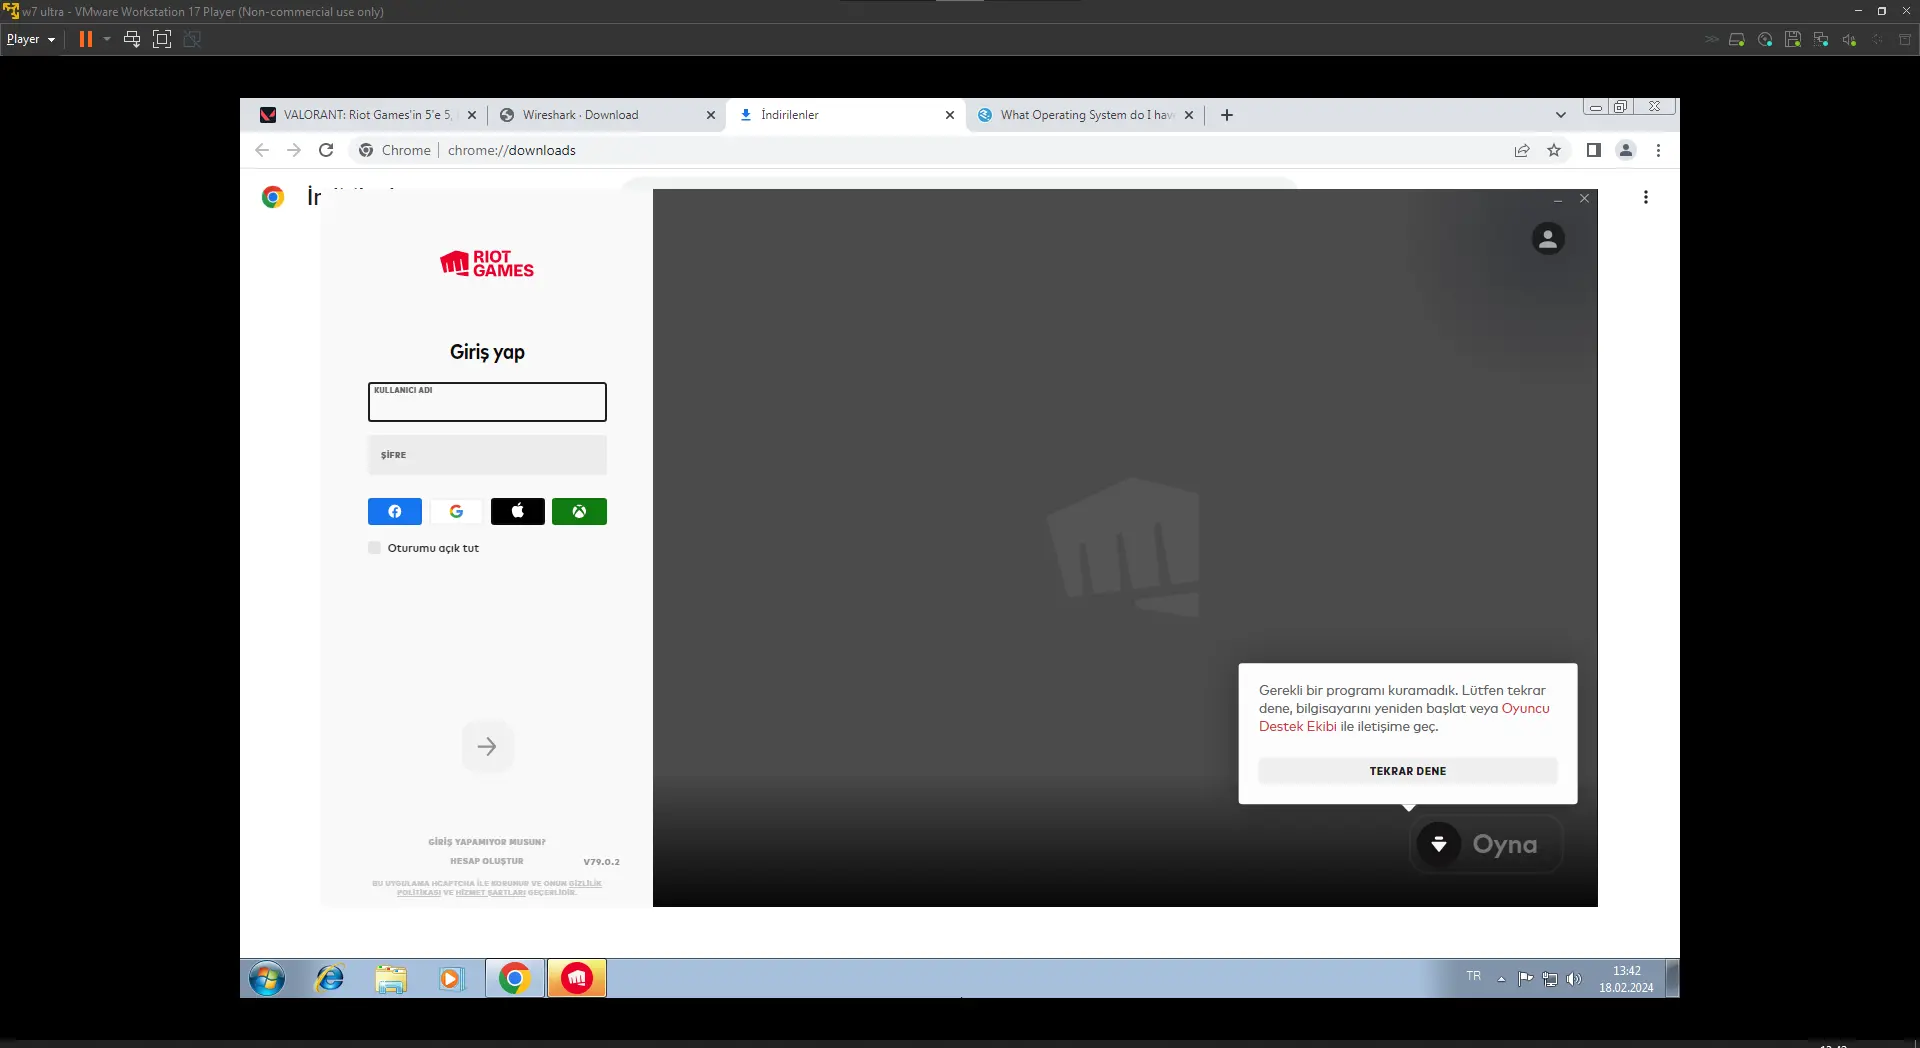Open the Chrome tab search dropdown

point(1560,115)
